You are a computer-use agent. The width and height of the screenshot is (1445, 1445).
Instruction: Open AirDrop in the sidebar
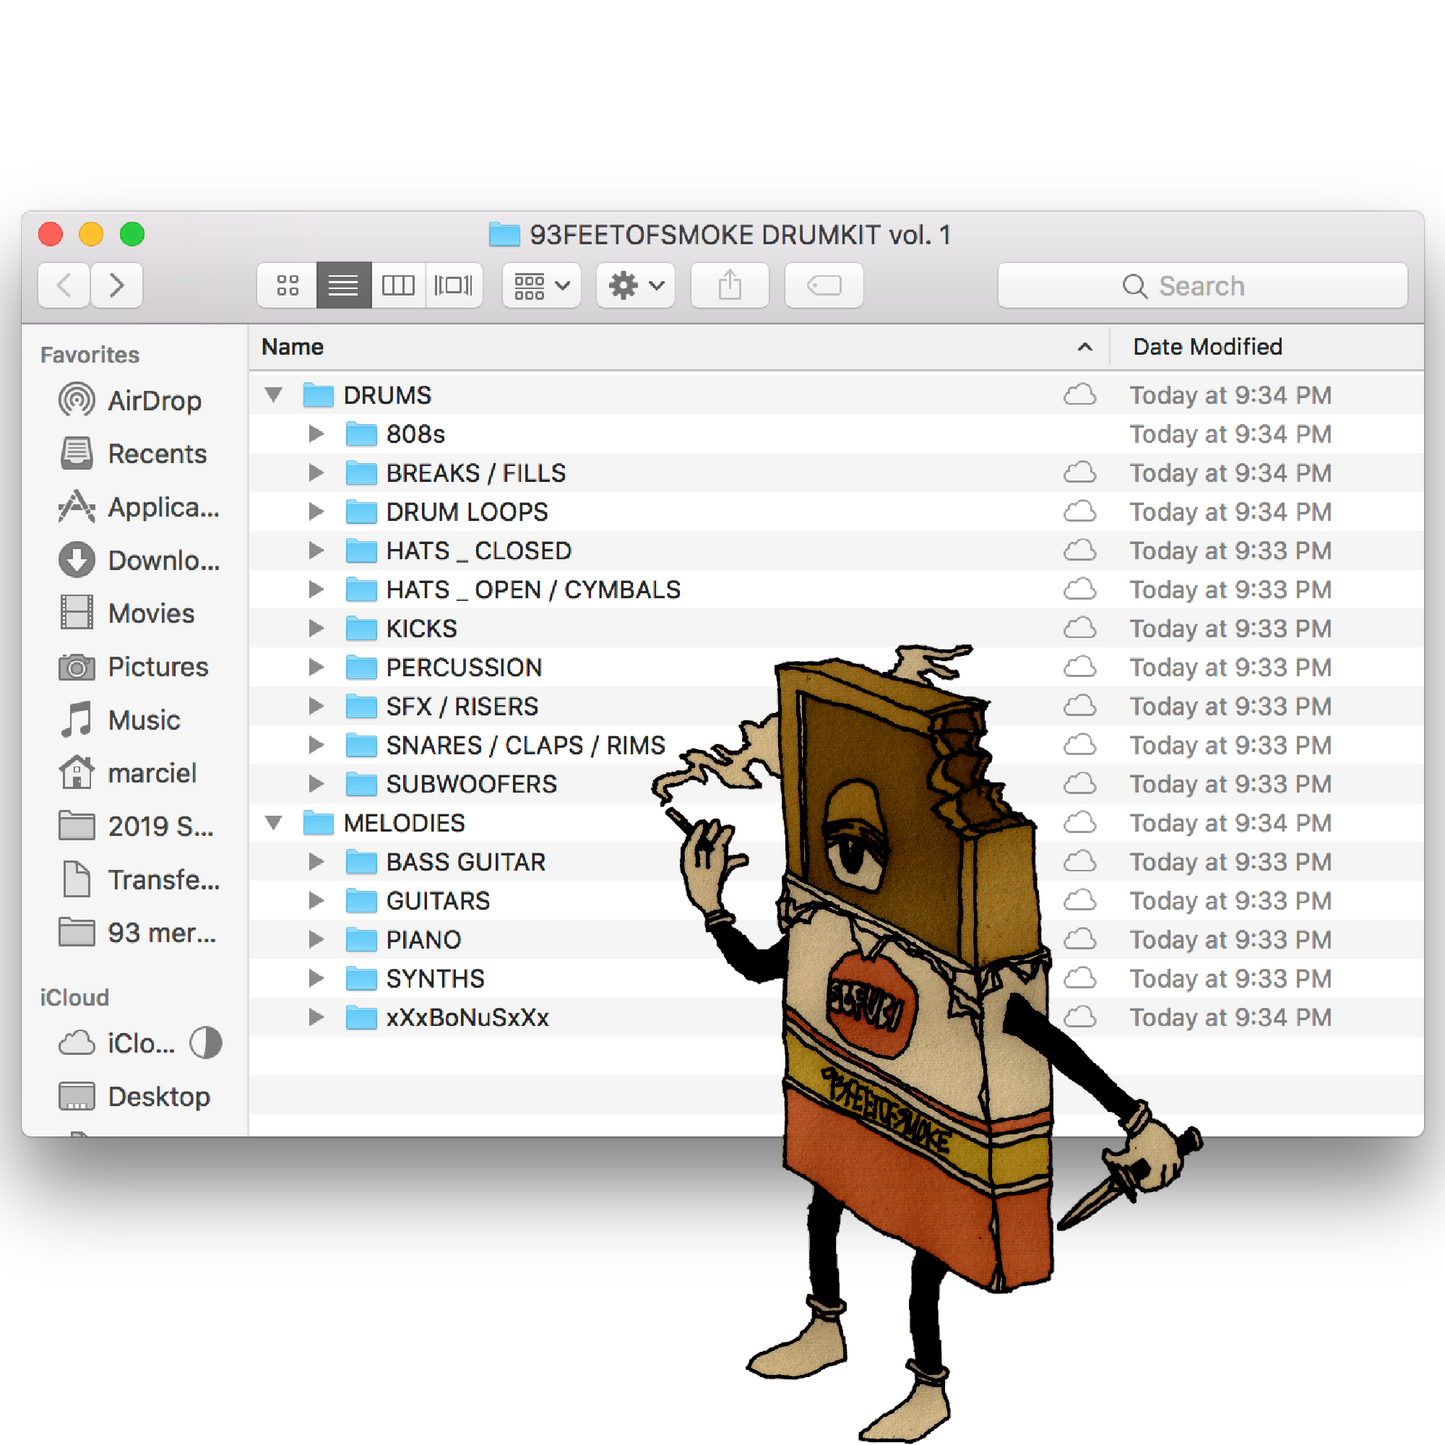(x=154, y=401)
